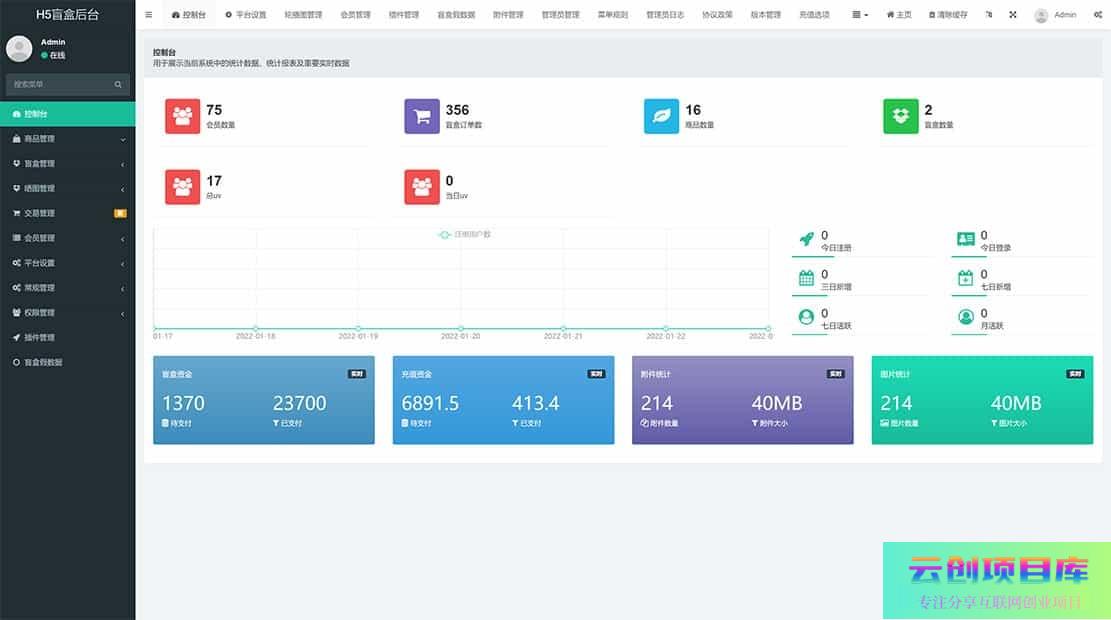Toggle the 注册用户数 chart legend series
Viewport: 1111px width, 620px height.
(465, 234)
